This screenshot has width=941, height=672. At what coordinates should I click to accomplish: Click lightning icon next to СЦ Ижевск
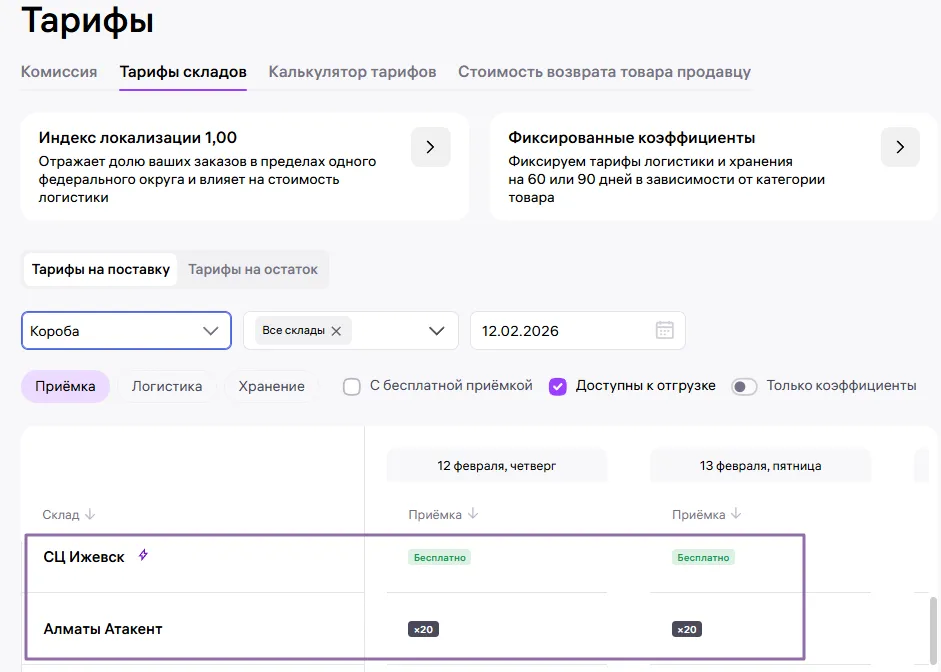(x=143, y=555)
